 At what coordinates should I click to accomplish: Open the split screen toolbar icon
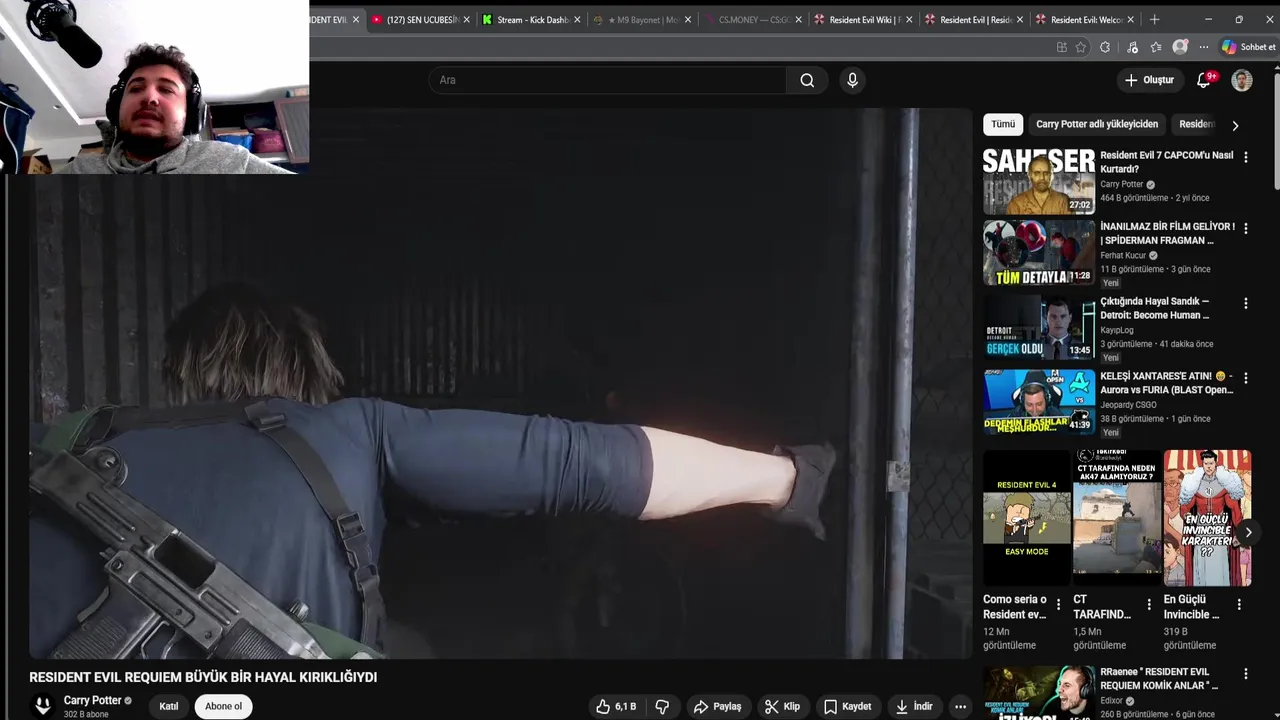[x=1061, y=47]
